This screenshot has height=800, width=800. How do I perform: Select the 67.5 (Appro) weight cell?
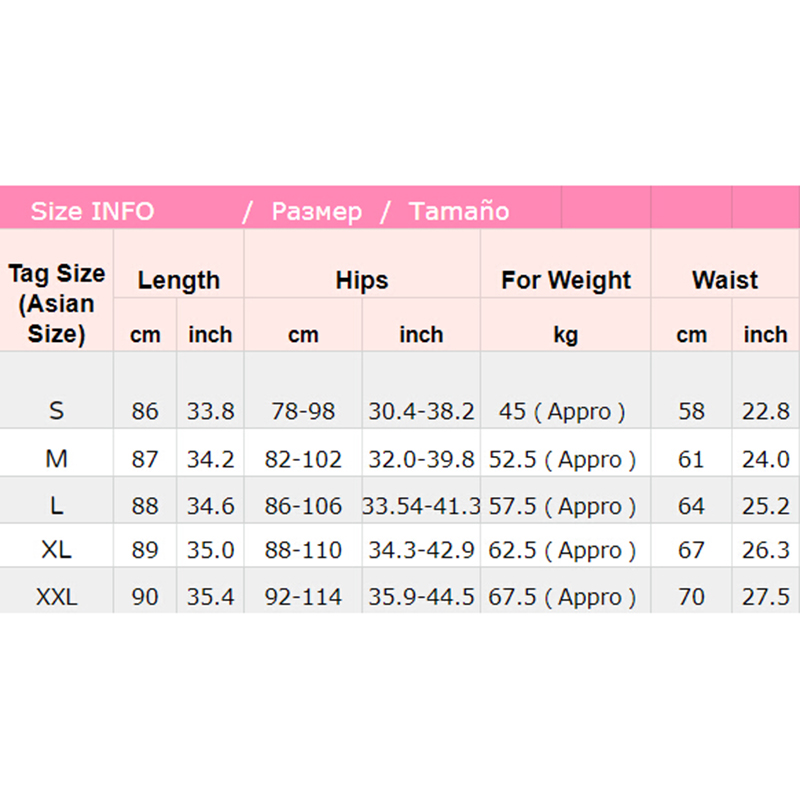click(563, 597)
